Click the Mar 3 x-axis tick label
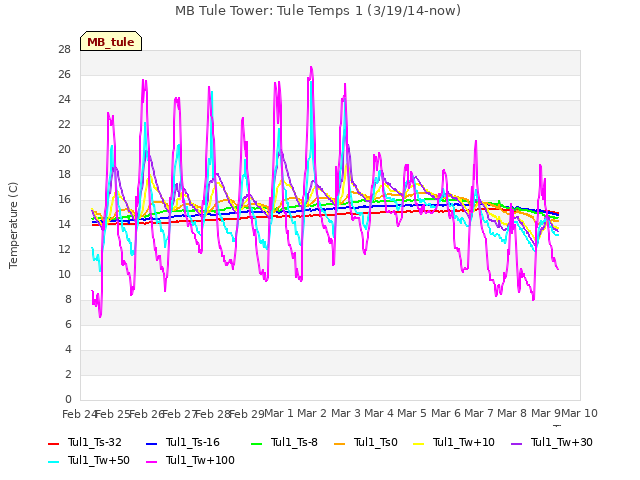 click(x=346, y=413)
